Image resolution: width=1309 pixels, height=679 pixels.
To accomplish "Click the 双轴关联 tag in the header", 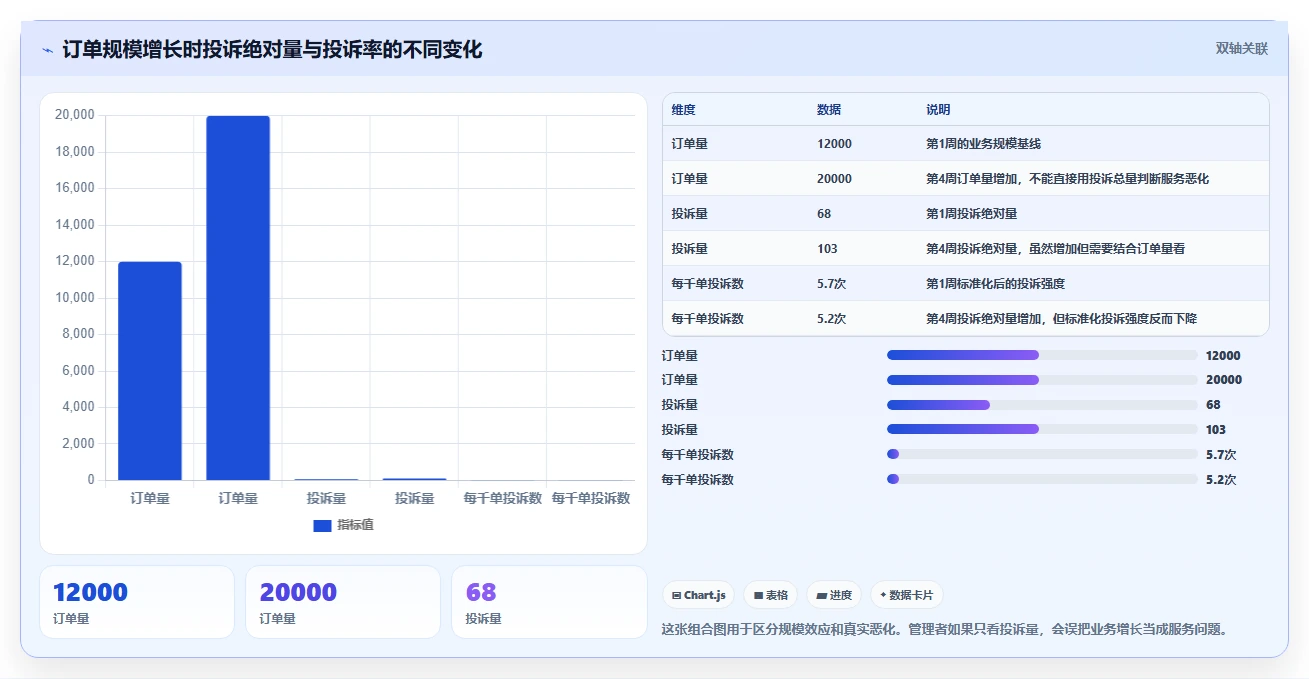I will click(1241, 49).
